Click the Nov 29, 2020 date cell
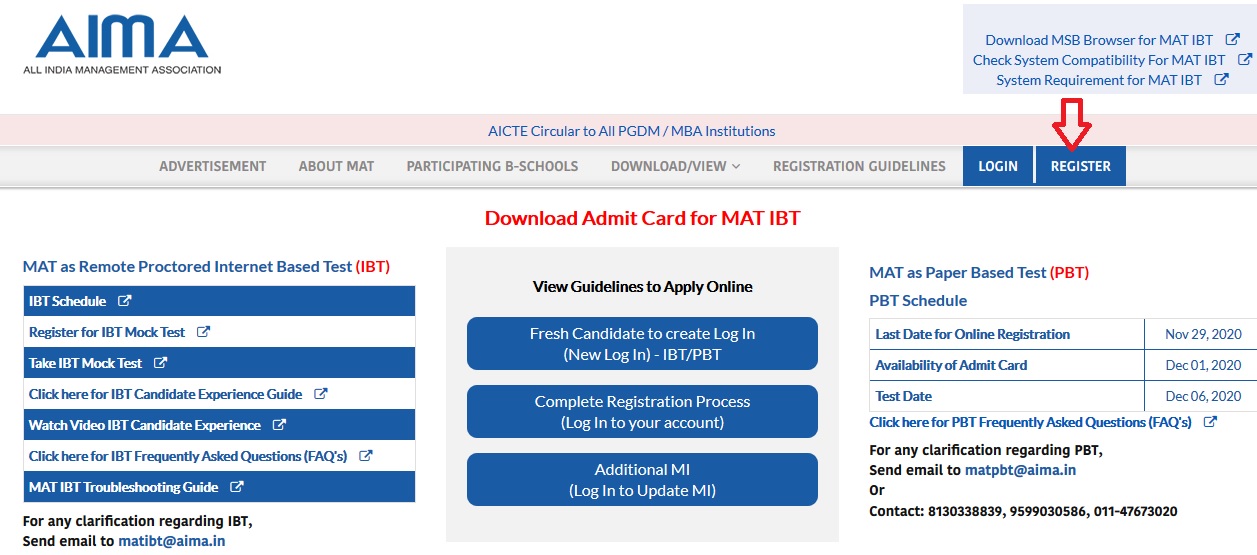The image size is (1257, 555). click(x=1202, y=334)
